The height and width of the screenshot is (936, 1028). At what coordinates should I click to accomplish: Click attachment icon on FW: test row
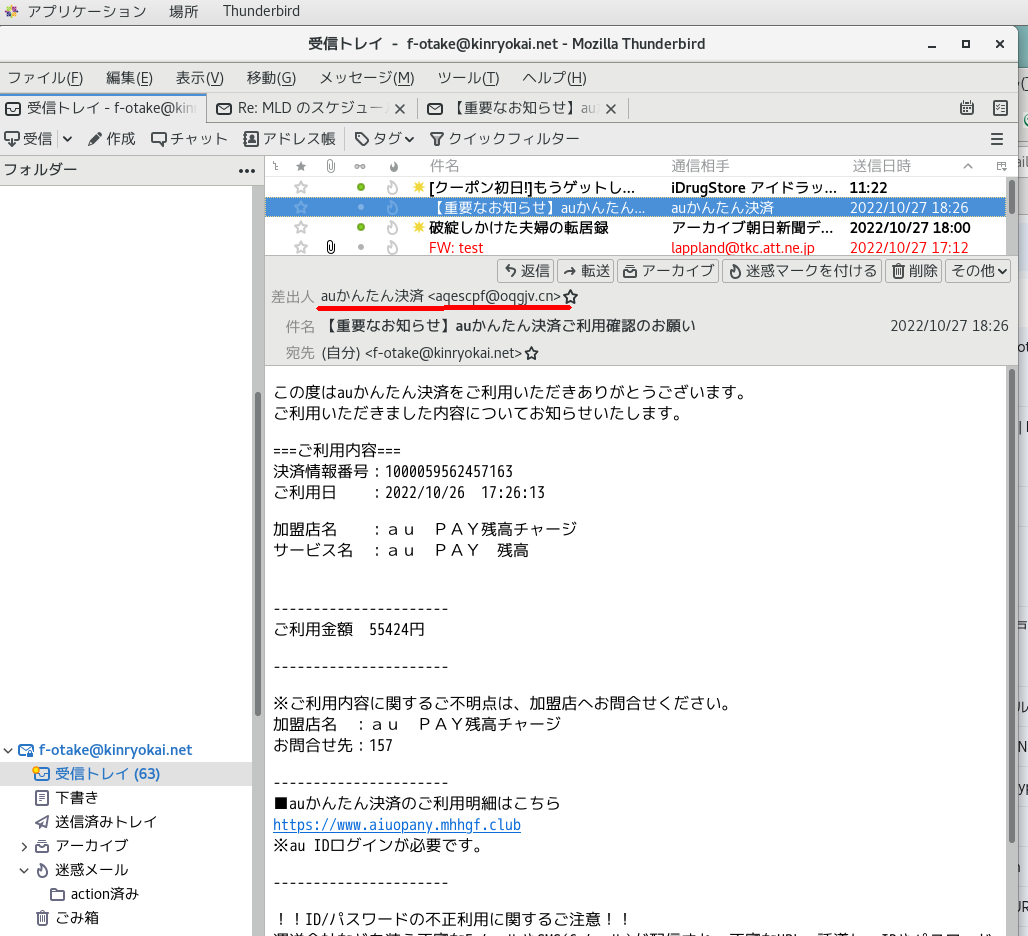click(x=330, y=247)
